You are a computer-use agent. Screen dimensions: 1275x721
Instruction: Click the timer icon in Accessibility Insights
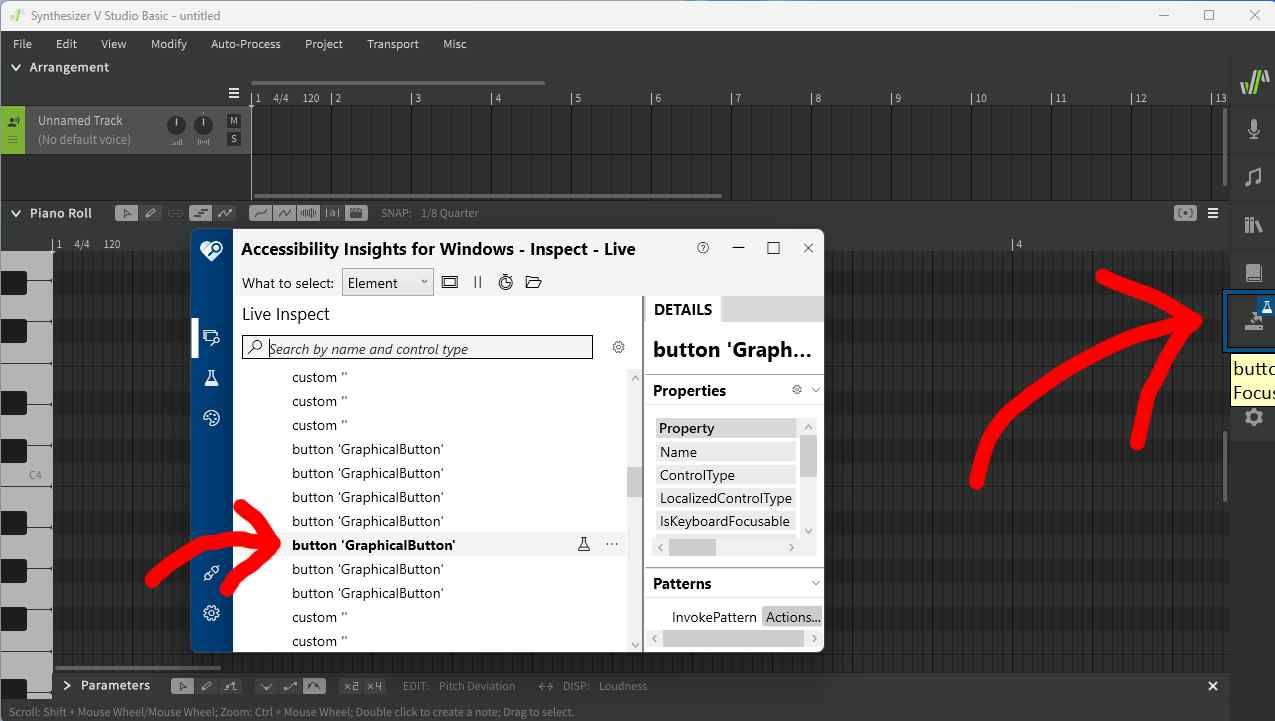coord(505,282)
